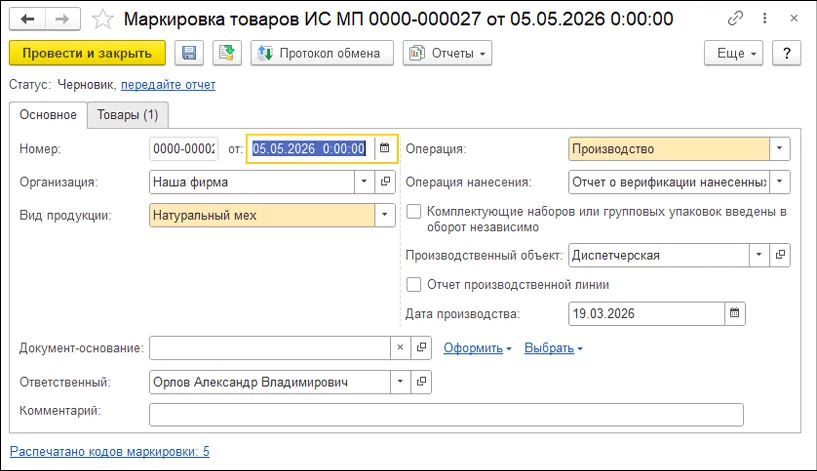Open the Производственный объект record icon
Viewport: 817px width, 471px height.
coord(780,255)
